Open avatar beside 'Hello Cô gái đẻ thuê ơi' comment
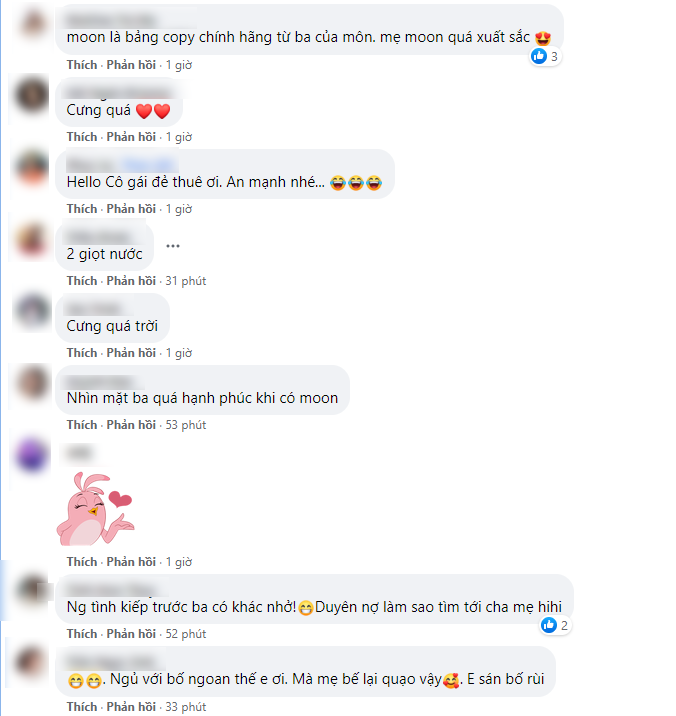 point(32,168)
